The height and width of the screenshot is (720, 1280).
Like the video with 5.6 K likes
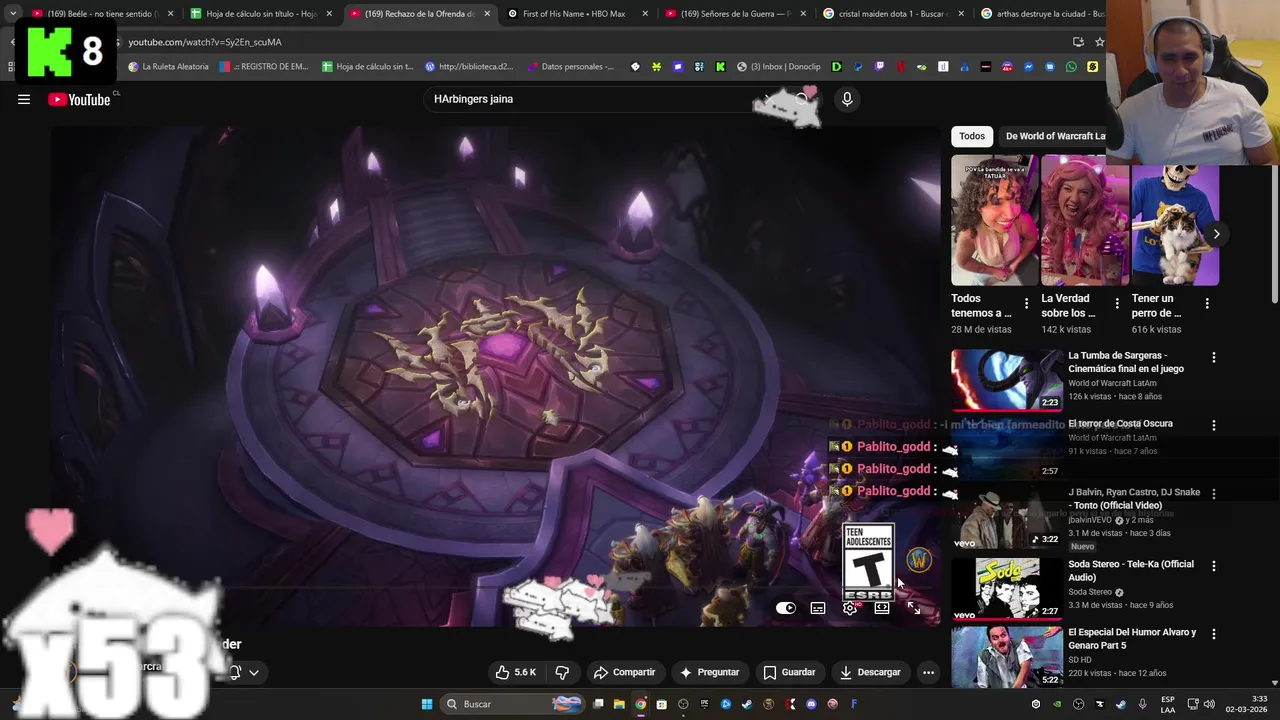pyautogui.click(x=517, y=672)
